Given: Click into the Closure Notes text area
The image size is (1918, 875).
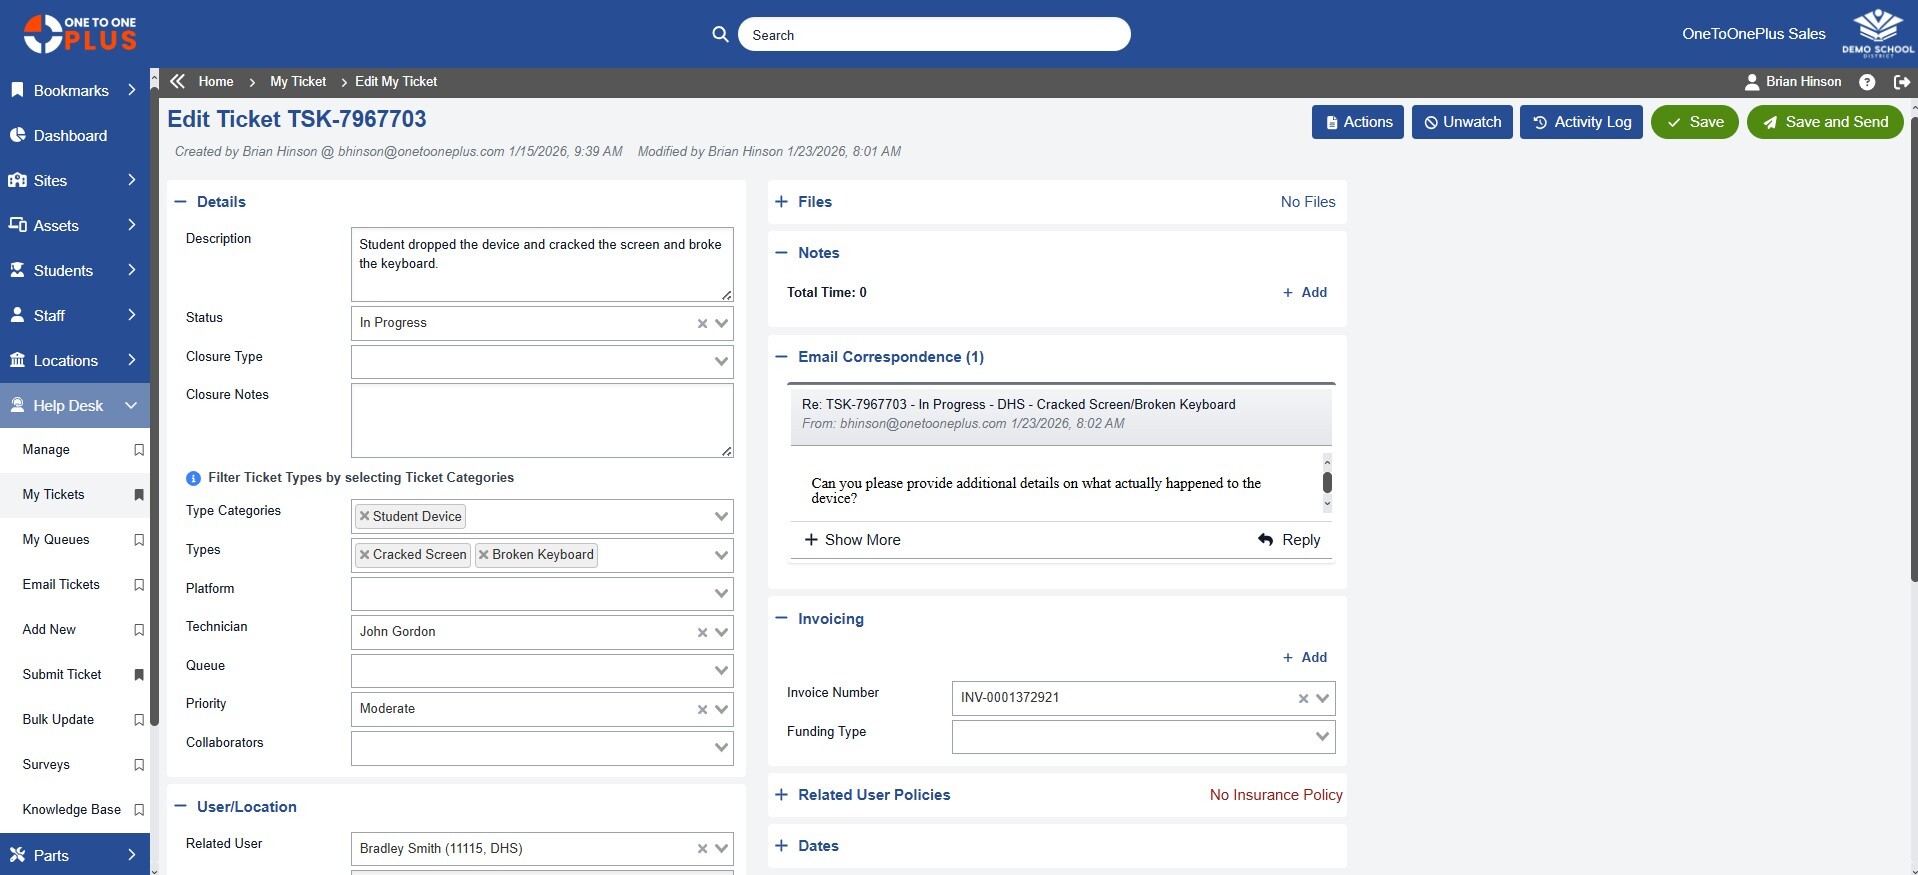Looking at the screenshot, I should [541, 420].
